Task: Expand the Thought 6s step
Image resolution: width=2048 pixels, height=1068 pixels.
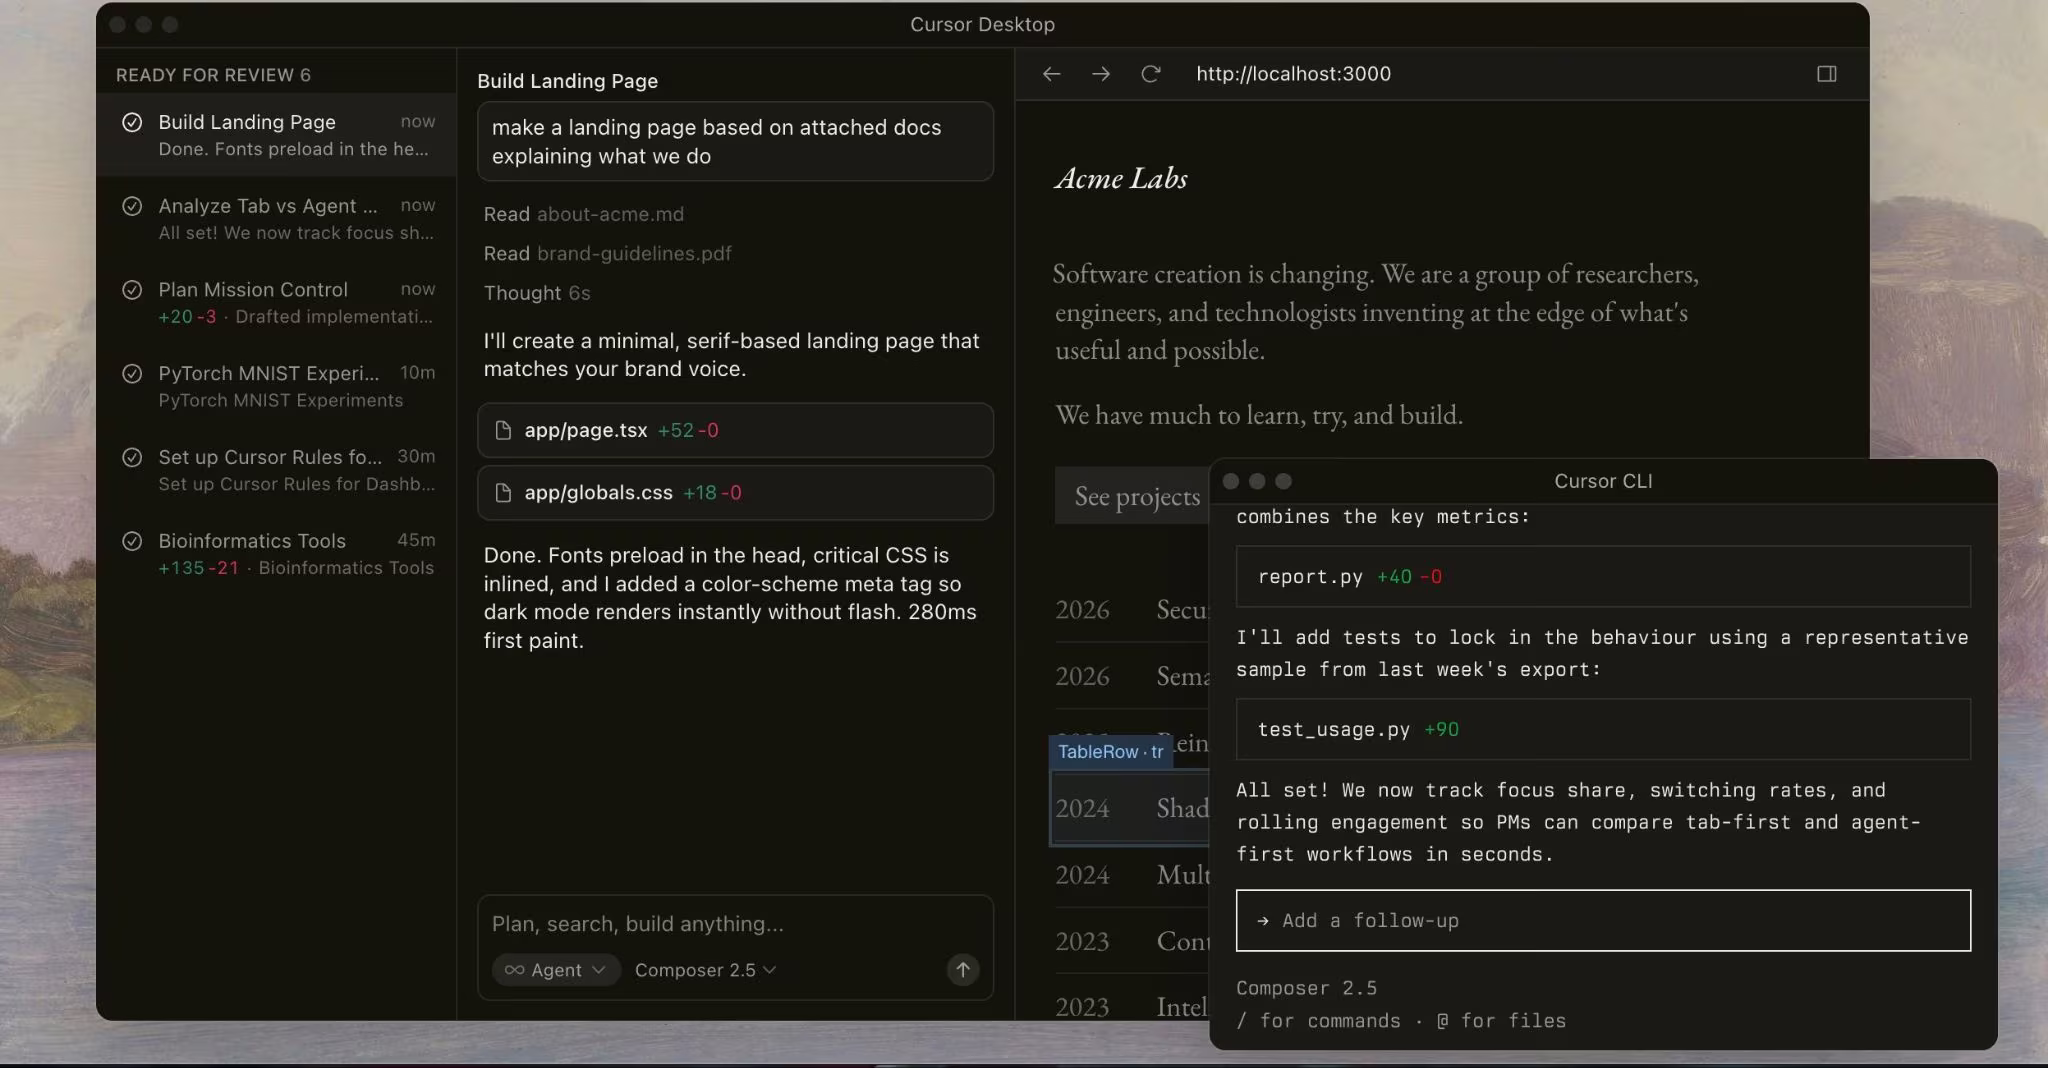Action: [x=537, y=293]
